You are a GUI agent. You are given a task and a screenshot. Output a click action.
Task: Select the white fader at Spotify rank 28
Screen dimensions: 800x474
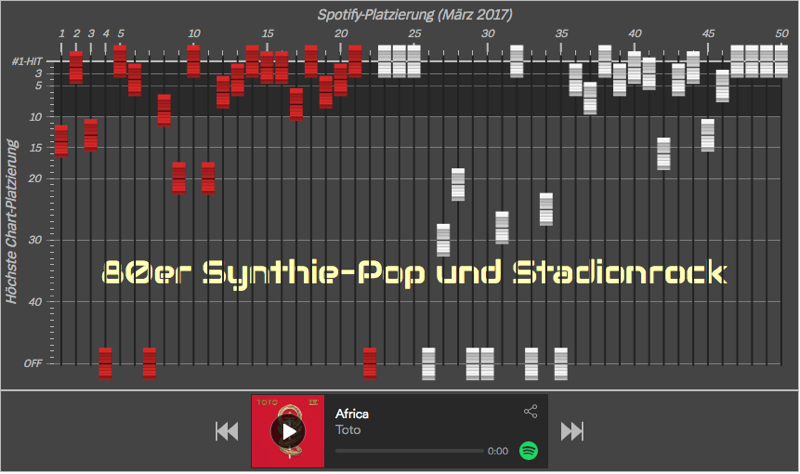[458, 185]
